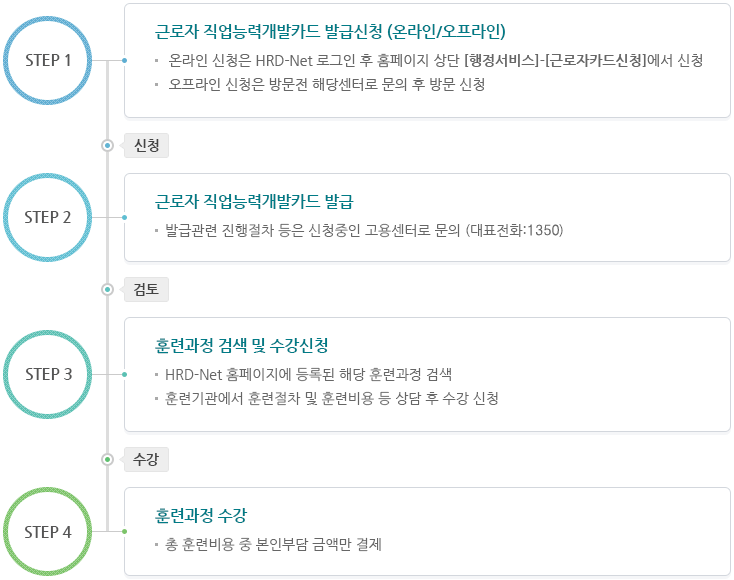Click the timeline dot beside 수강
Image resolution: width=734 pixels, height=580 pixels.
(107, 459)
